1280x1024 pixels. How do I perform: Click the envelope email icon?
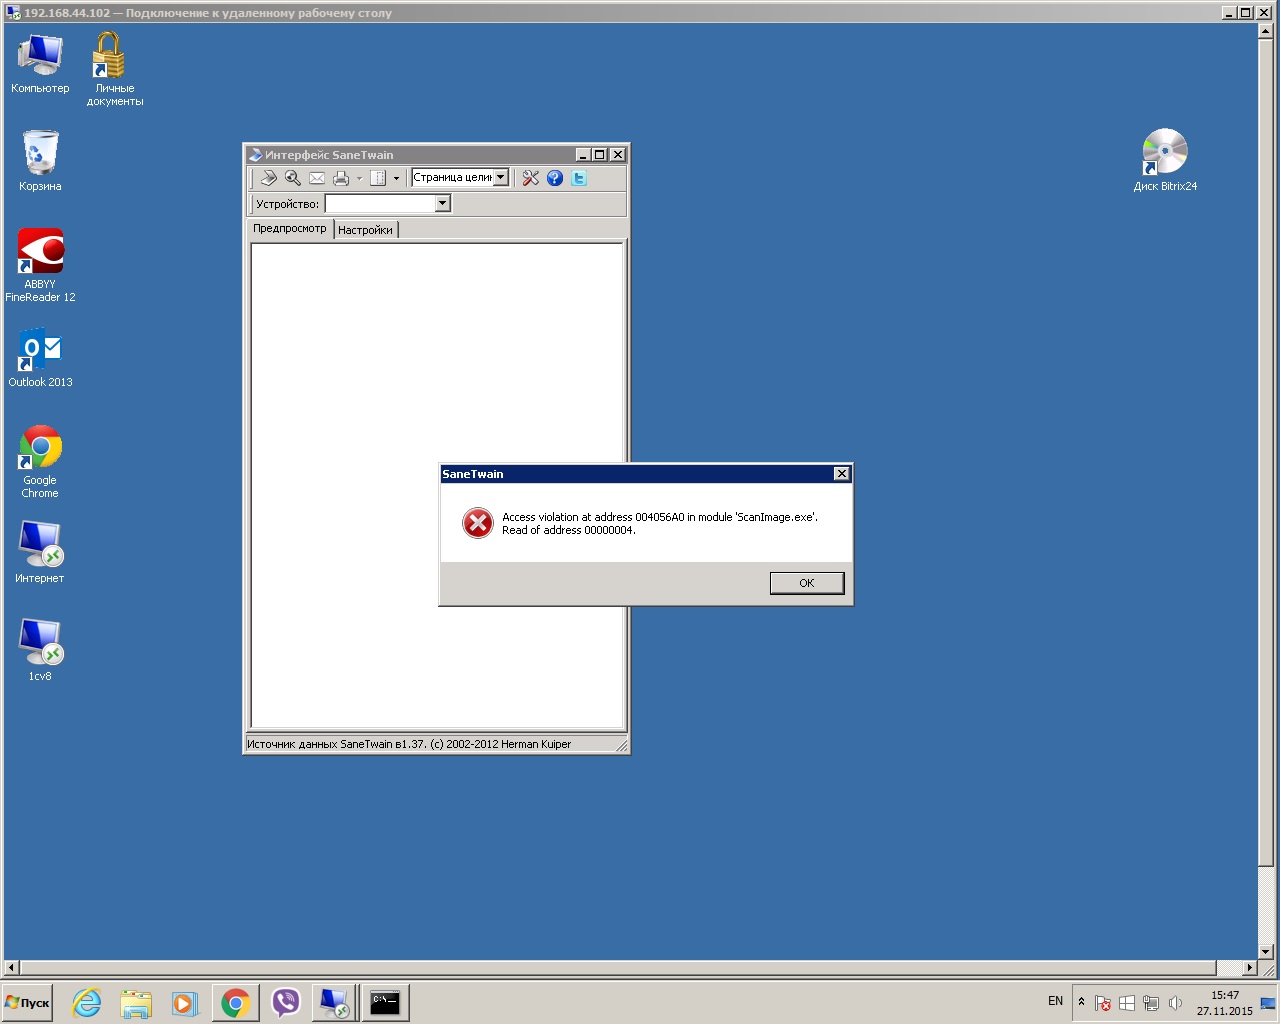click(x=317, y=178)
